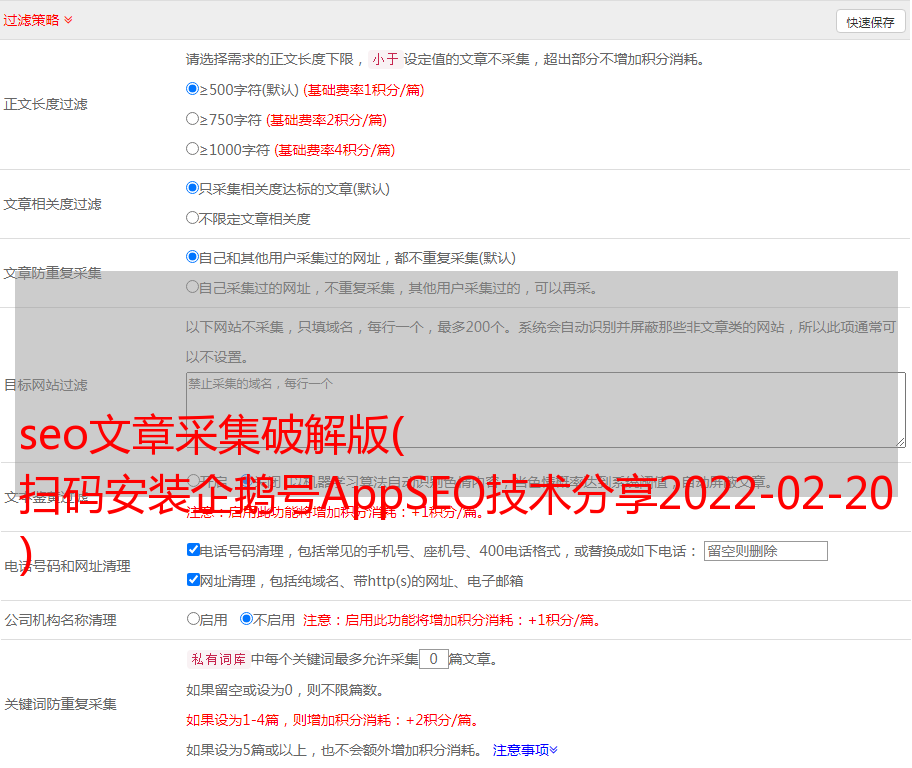
Task: Toggle the 网址清理 checkbox
Action: pyautogui.click(x=194, y=579)
